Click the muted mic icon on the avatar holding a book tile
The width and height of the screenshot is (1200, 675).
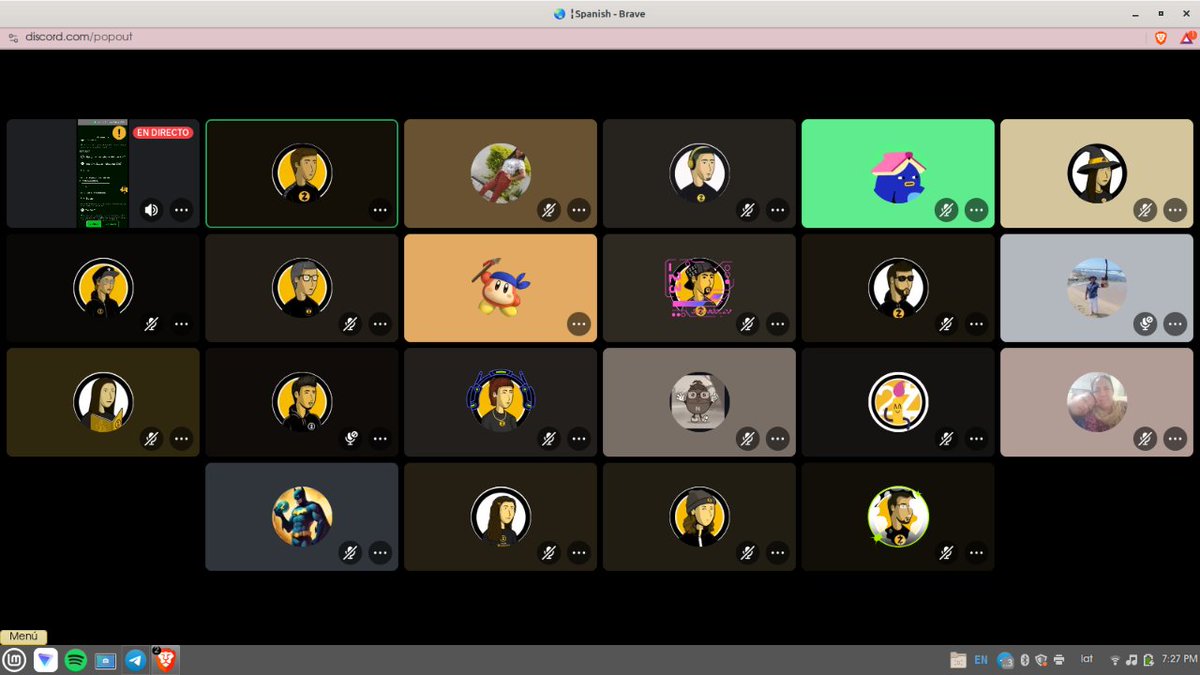click(x=151, y=438)
